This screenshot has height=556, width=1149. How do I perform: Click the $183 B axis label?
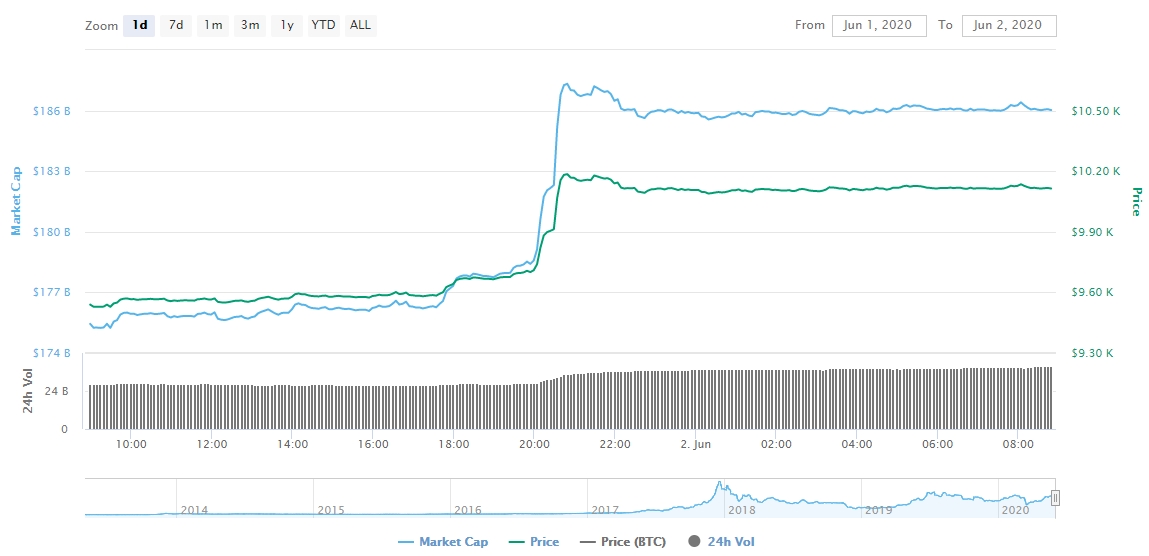pyautogui.click(x=52, y=171)
